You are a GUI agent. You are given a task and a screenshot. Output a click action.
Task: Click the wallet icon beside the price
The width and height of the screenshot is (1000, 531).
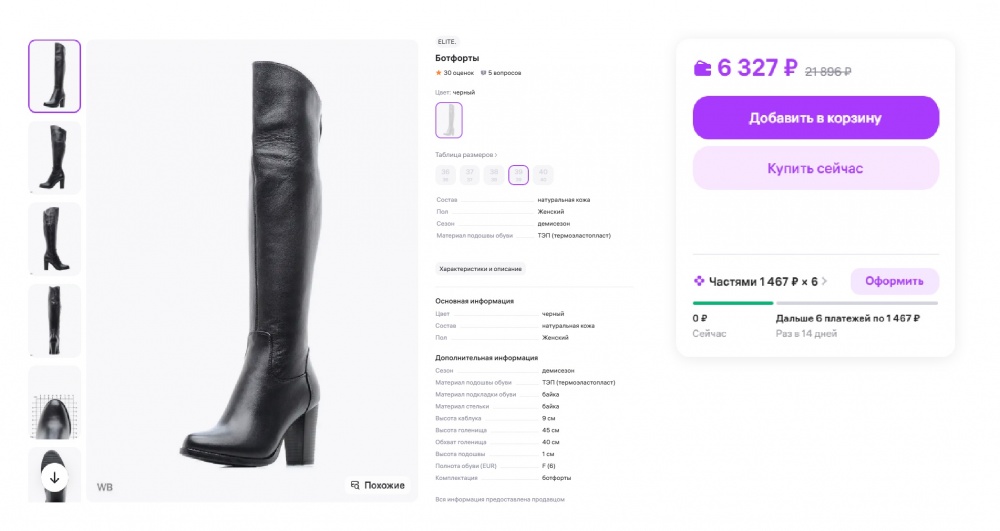pyautogui.click(x=703, y=68)
